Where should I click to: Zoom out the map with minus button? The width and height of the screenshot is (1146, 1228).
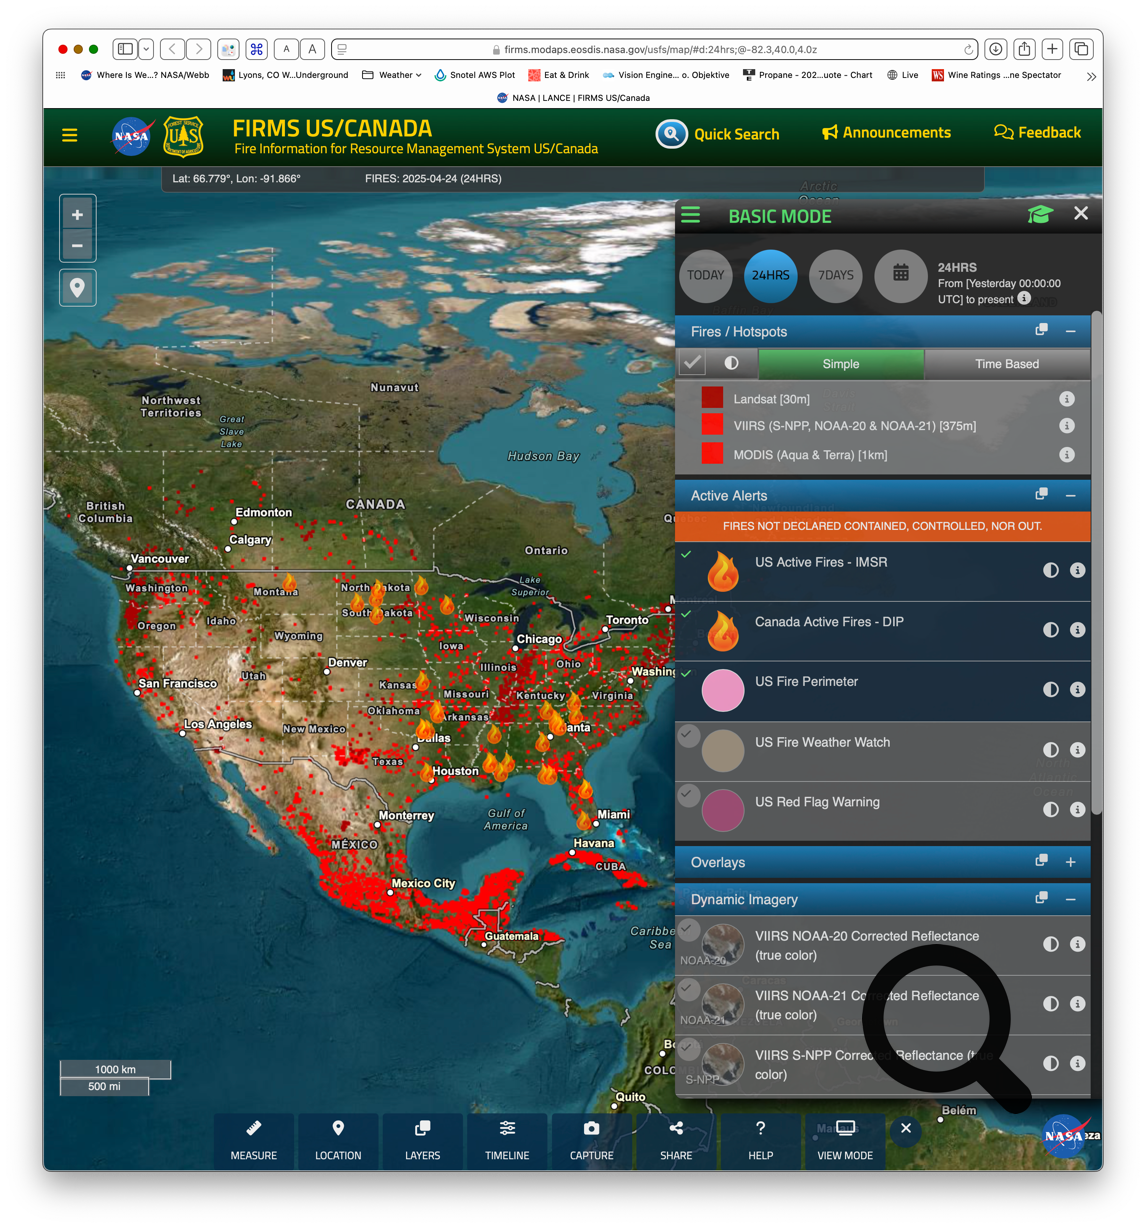(77, 245)
